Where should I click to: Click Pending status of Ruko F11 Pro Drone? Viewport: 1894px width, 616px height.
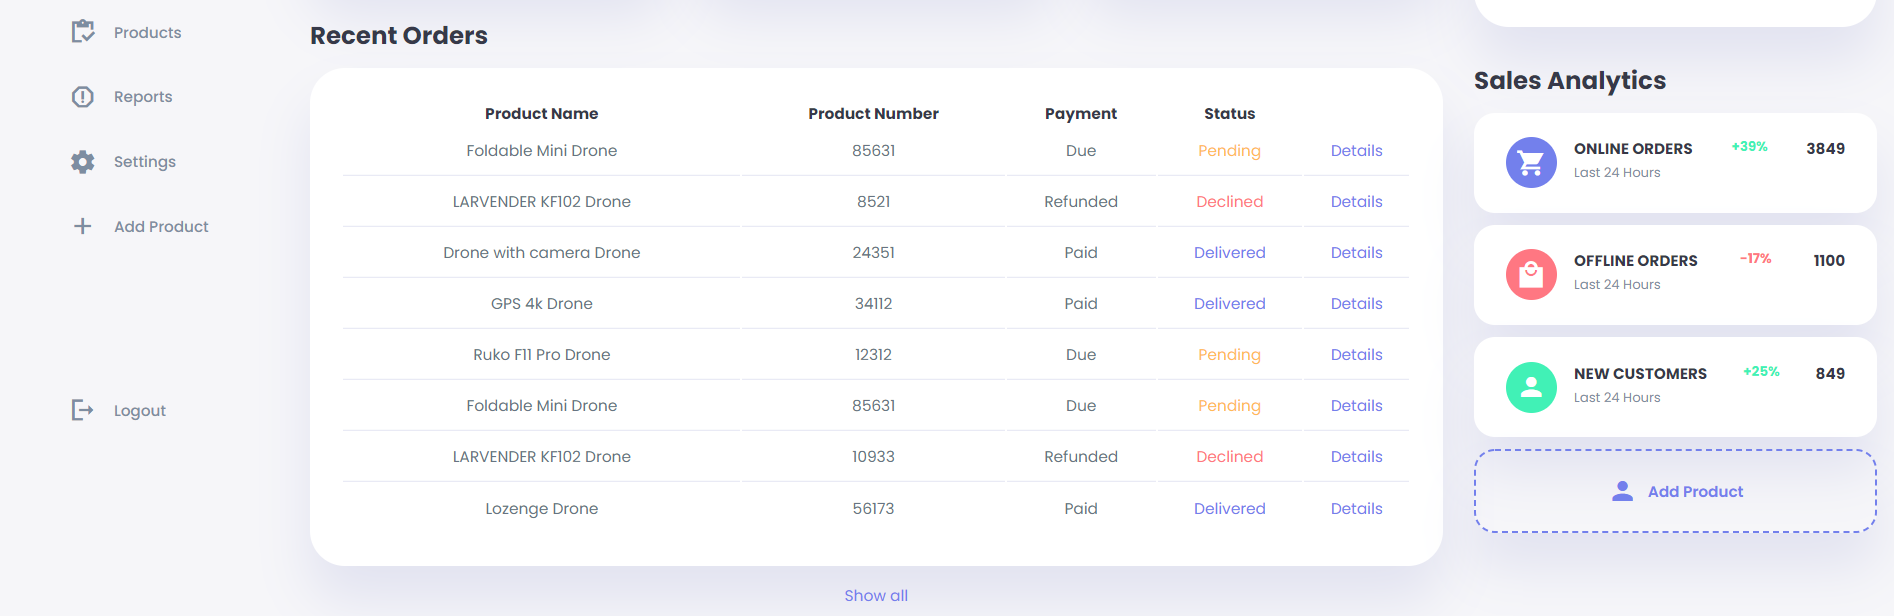pos(1229,355)
